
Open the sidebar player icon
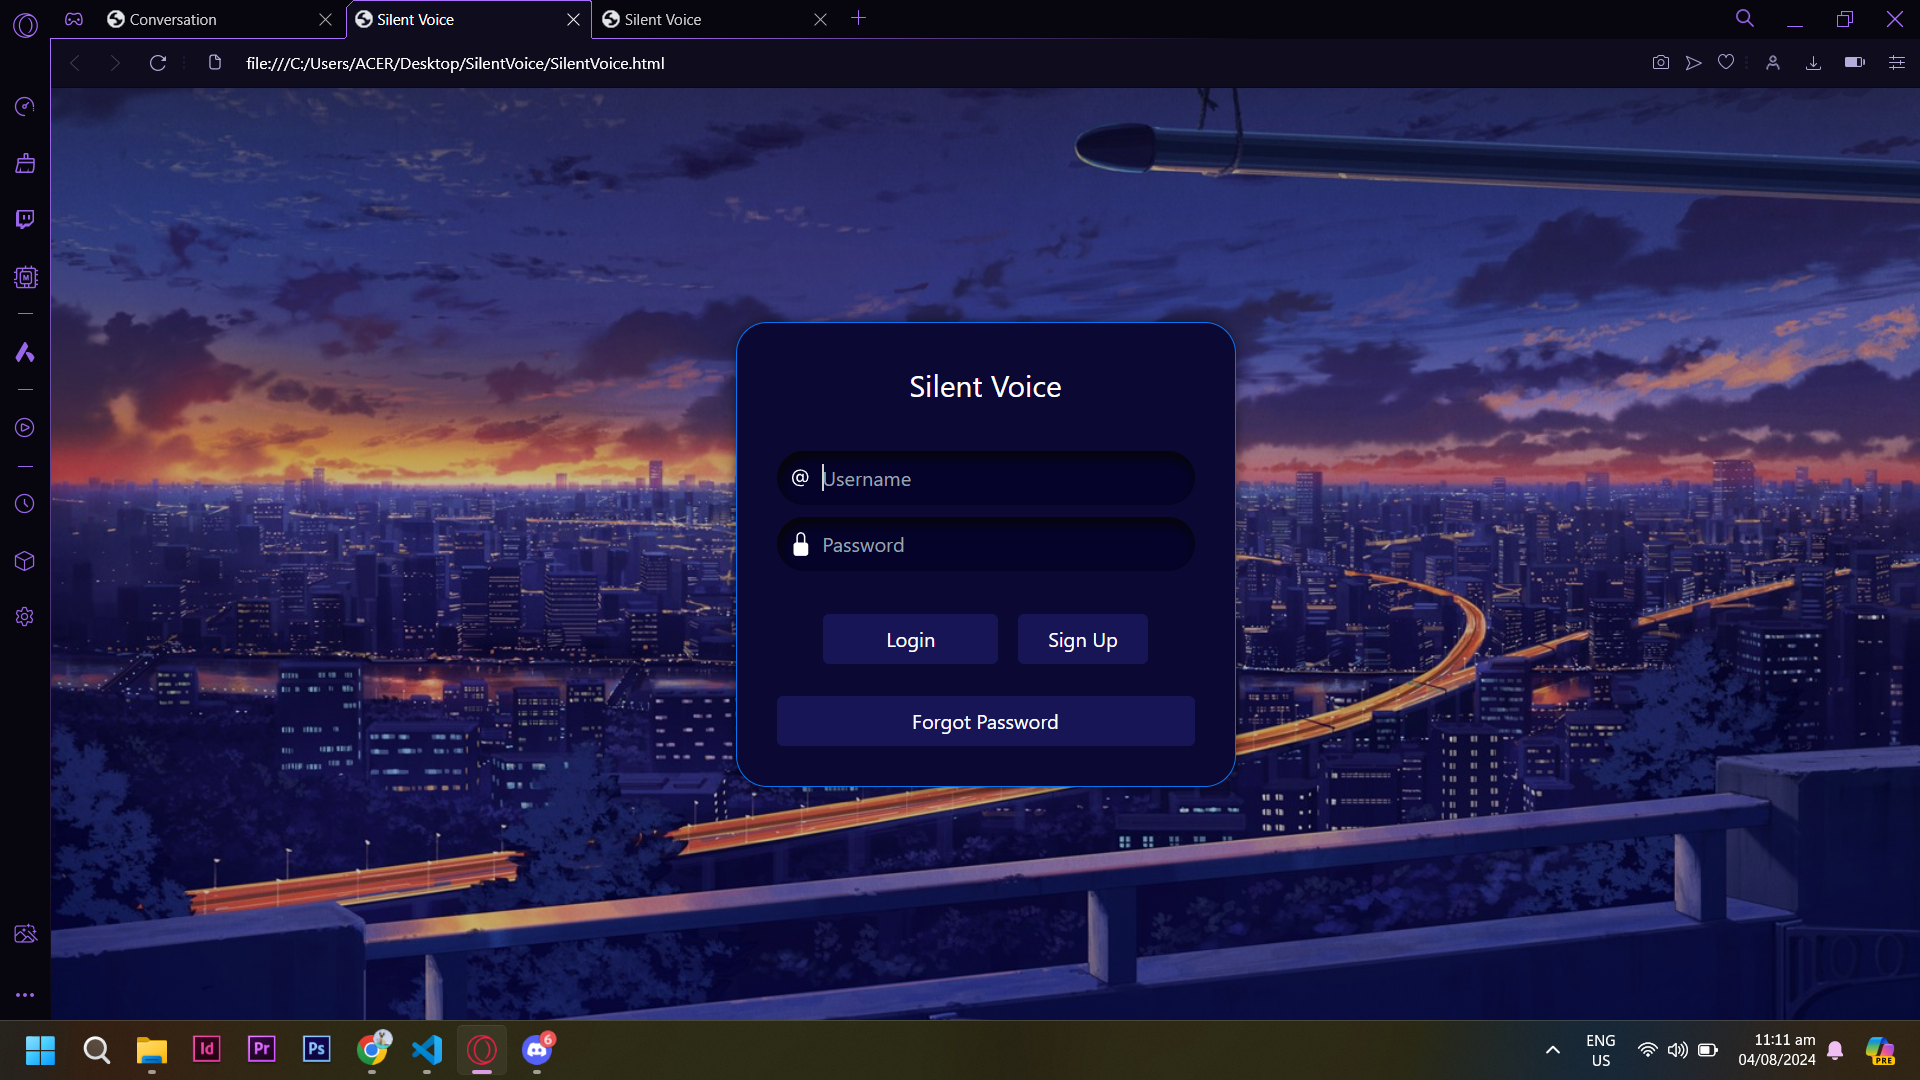pos(25,428)
